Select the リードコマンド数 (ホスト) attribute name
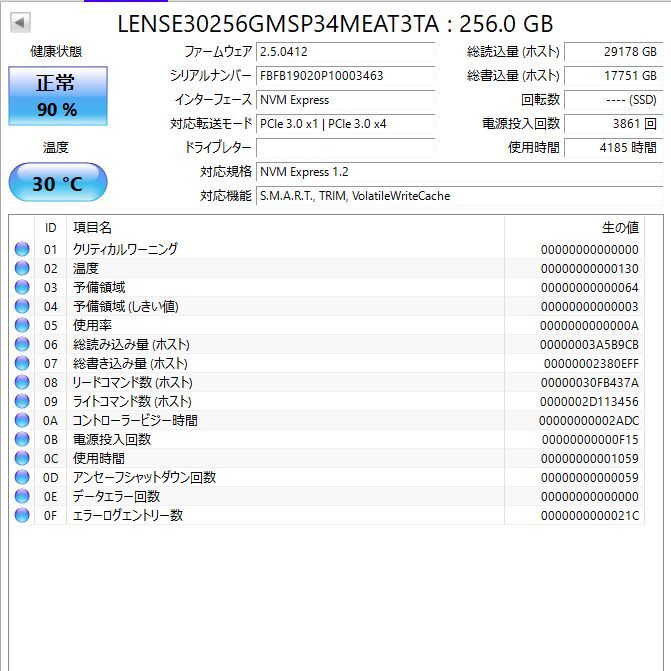Screen dimensions: 671x671 click(x=132, y=382)
